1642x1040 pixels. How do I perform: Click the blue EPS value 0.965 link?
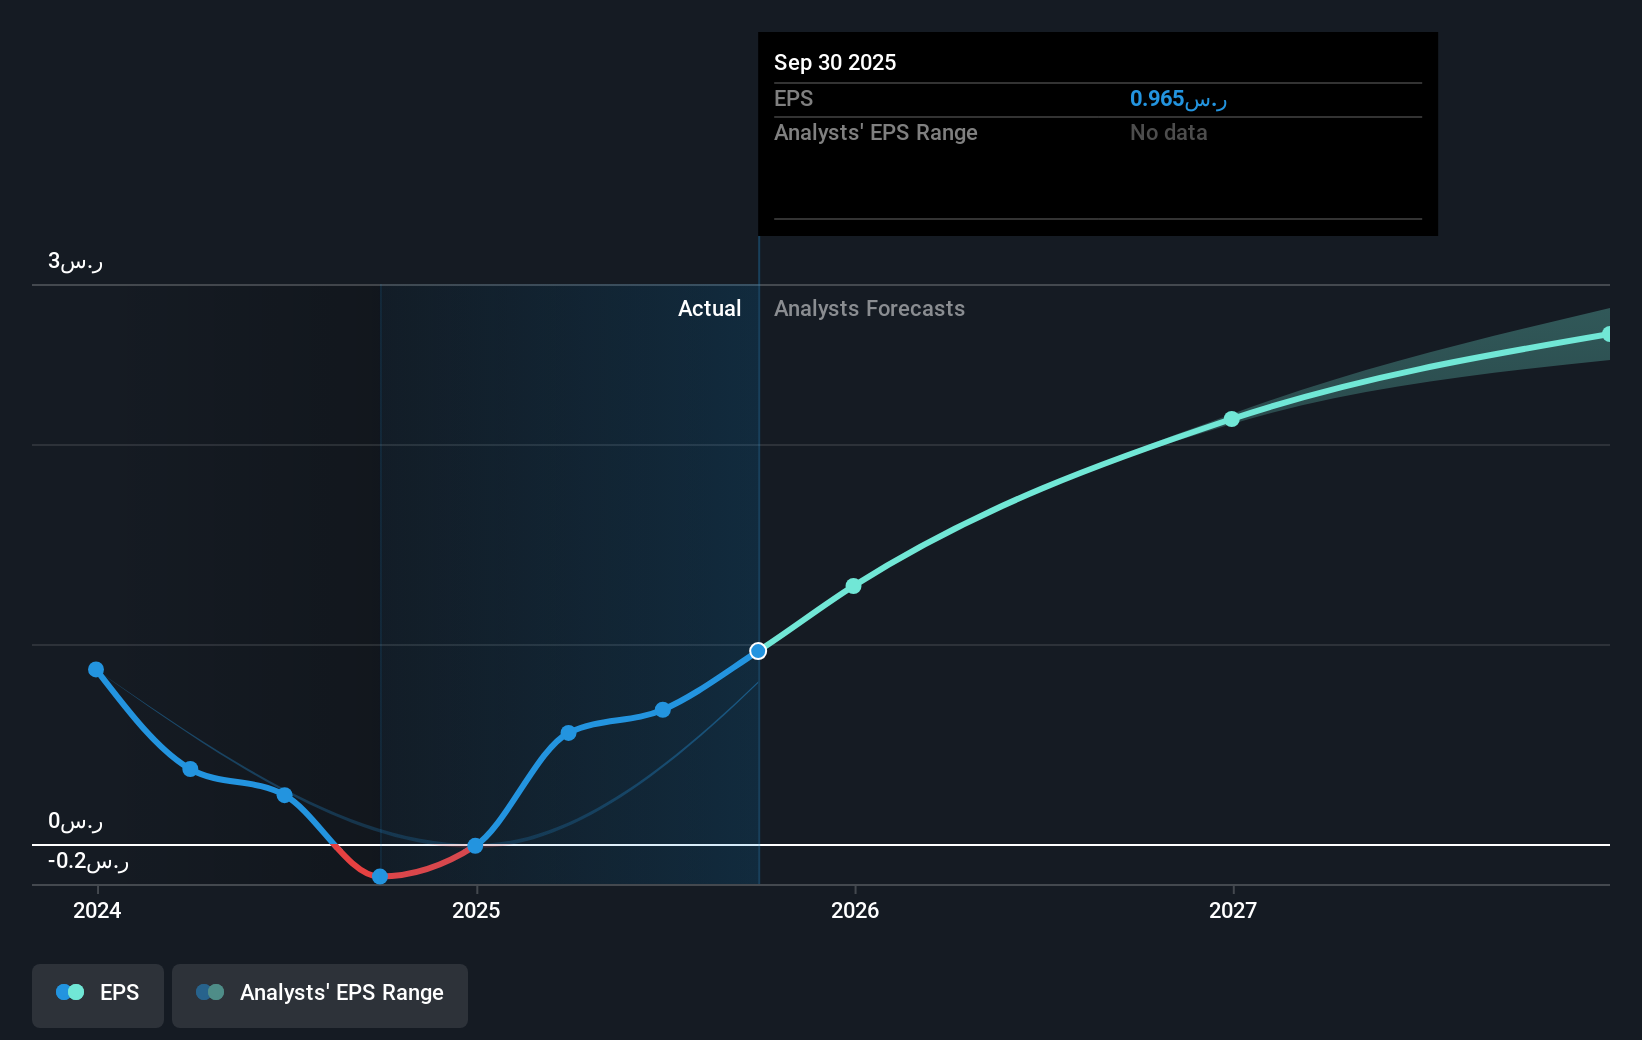(x=1178, y=98)
